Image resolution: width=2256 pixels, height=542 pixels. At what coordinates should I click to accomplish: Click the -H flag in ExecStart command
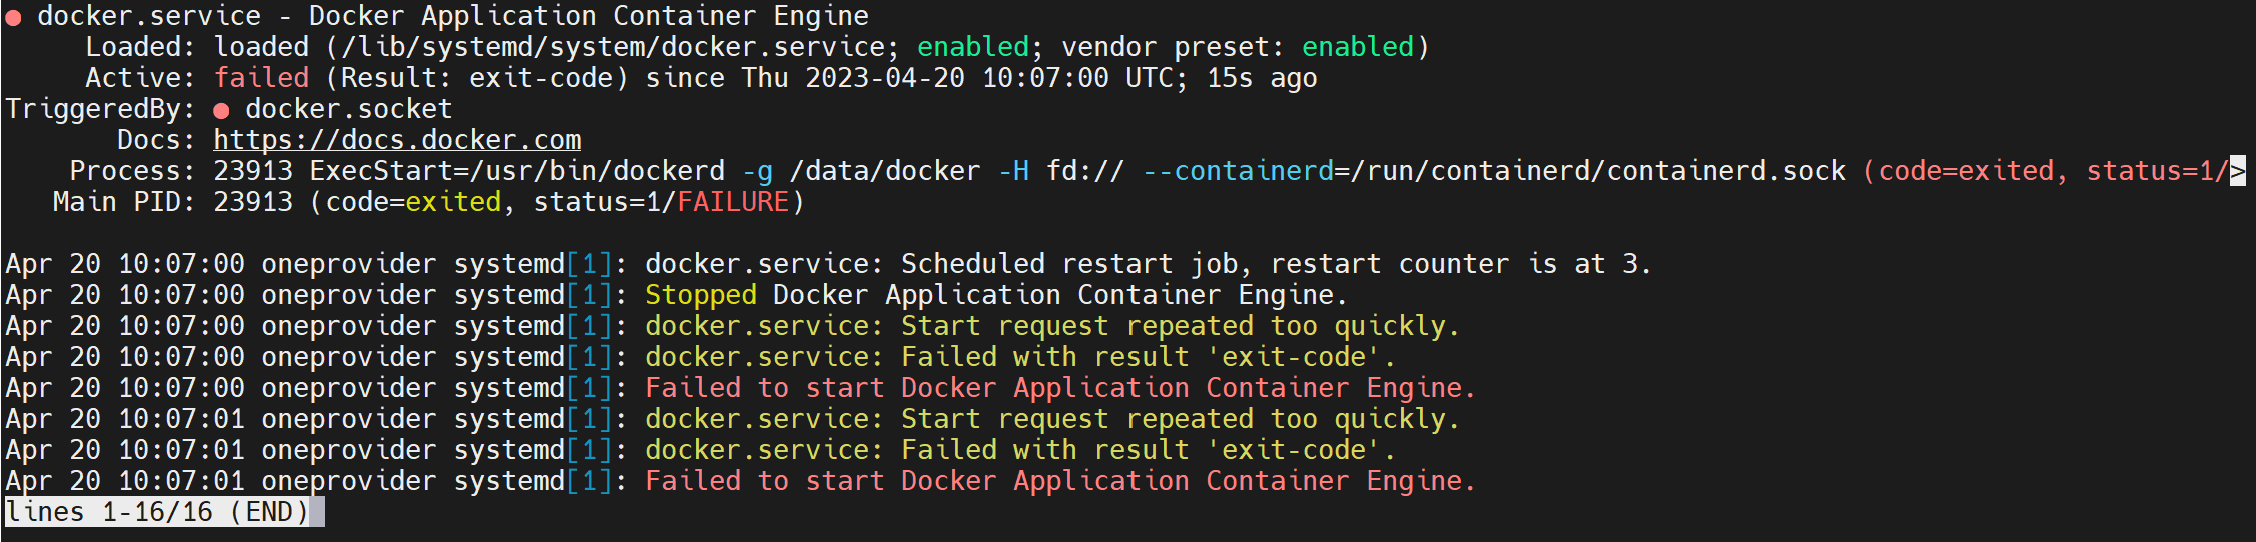tap(1013, 171)
